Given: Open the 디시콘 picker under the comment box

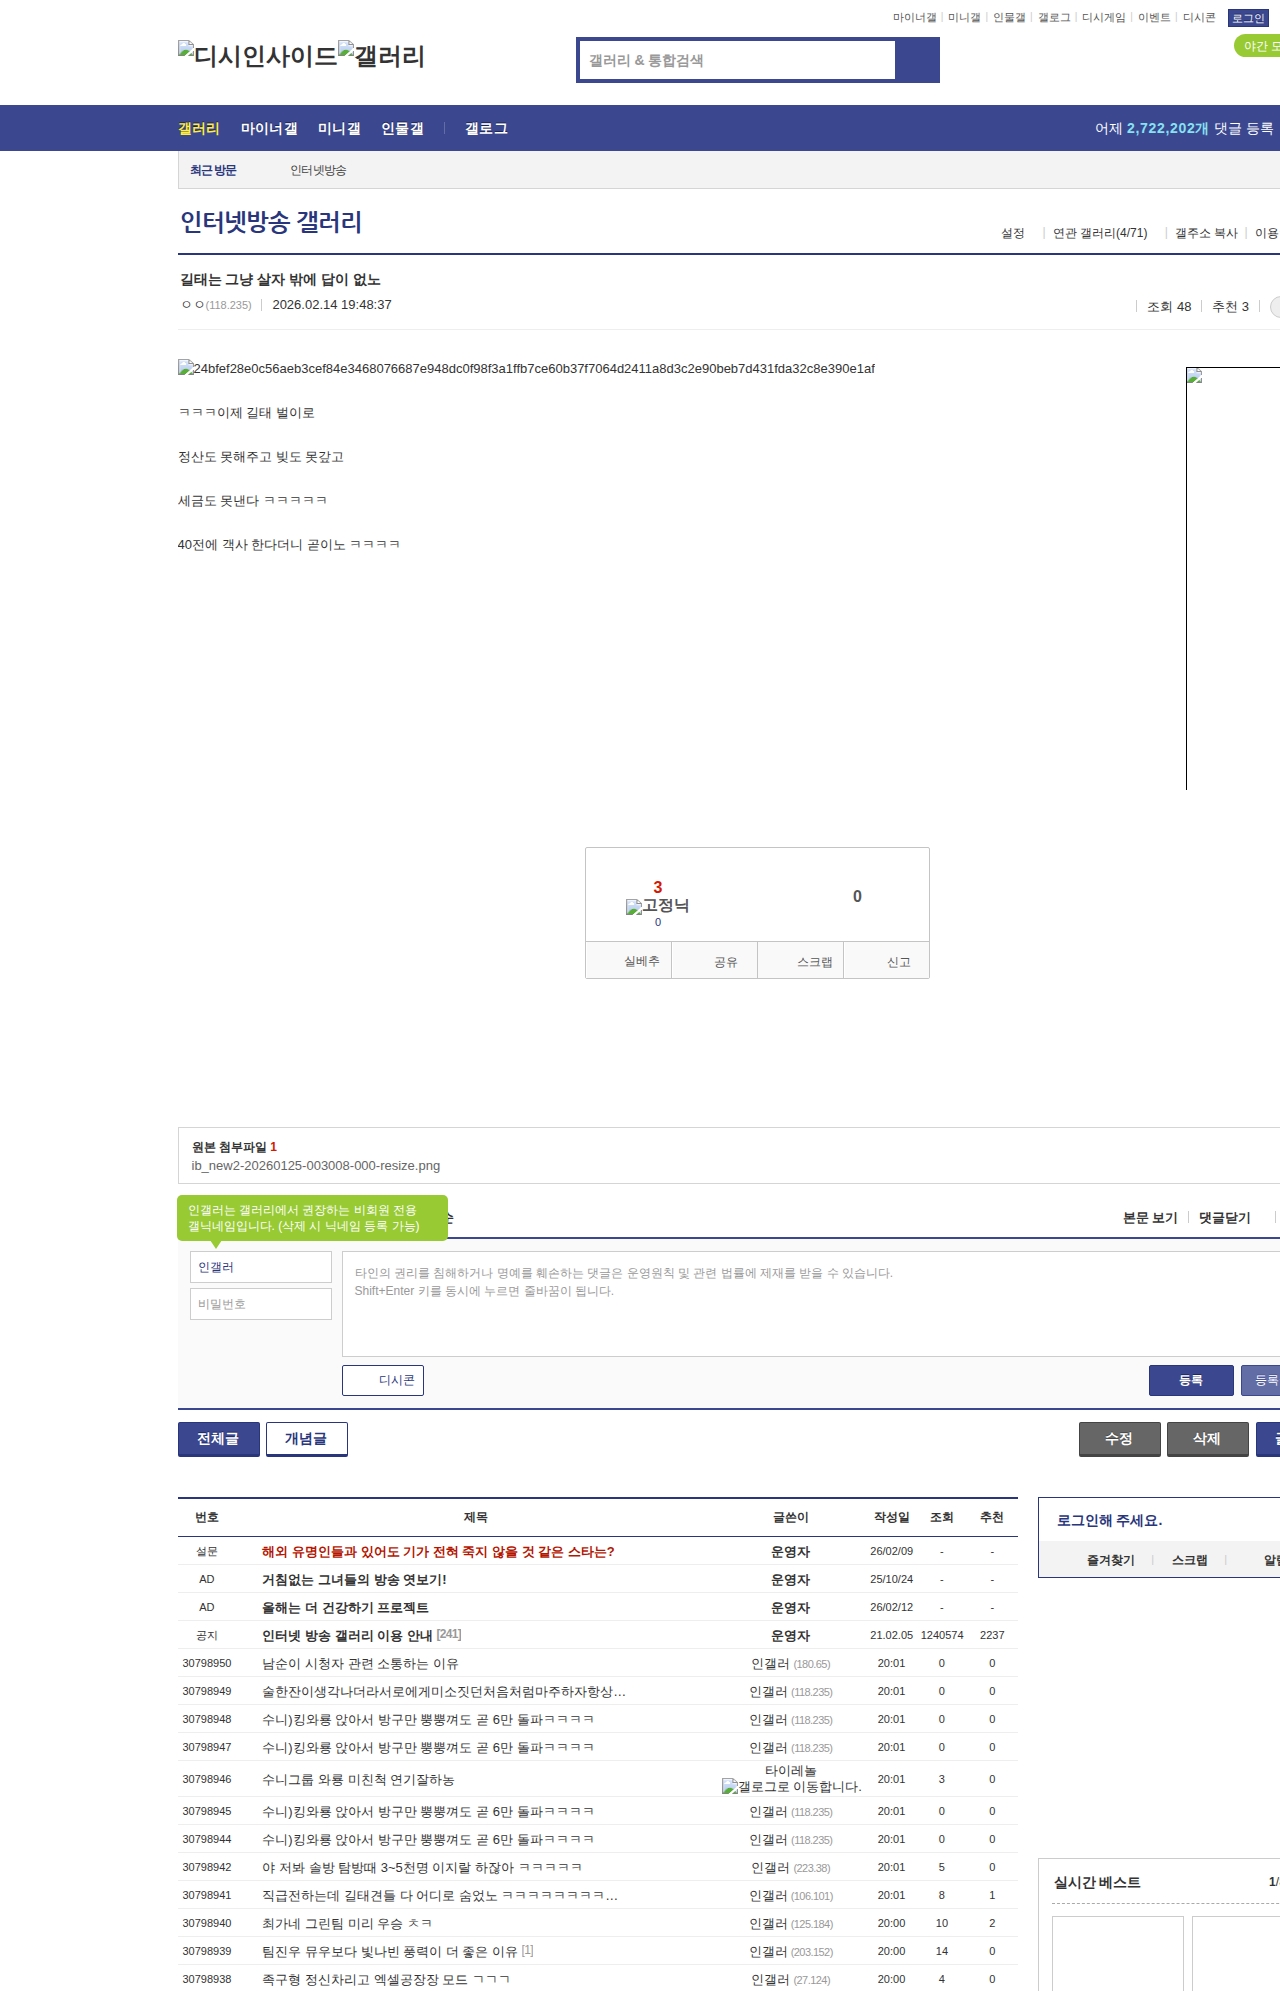Looking at the screenshot, I should pyautogui.click(x=383, y=1380).
